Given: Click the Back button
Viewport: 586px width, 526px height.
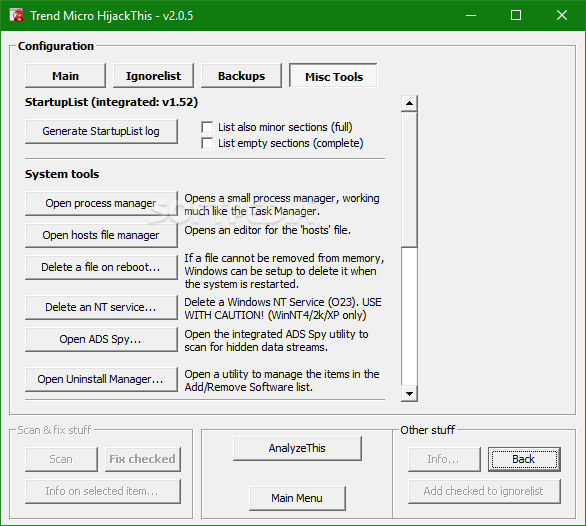Looking at the screenshot, I should (x=524, y=459).
